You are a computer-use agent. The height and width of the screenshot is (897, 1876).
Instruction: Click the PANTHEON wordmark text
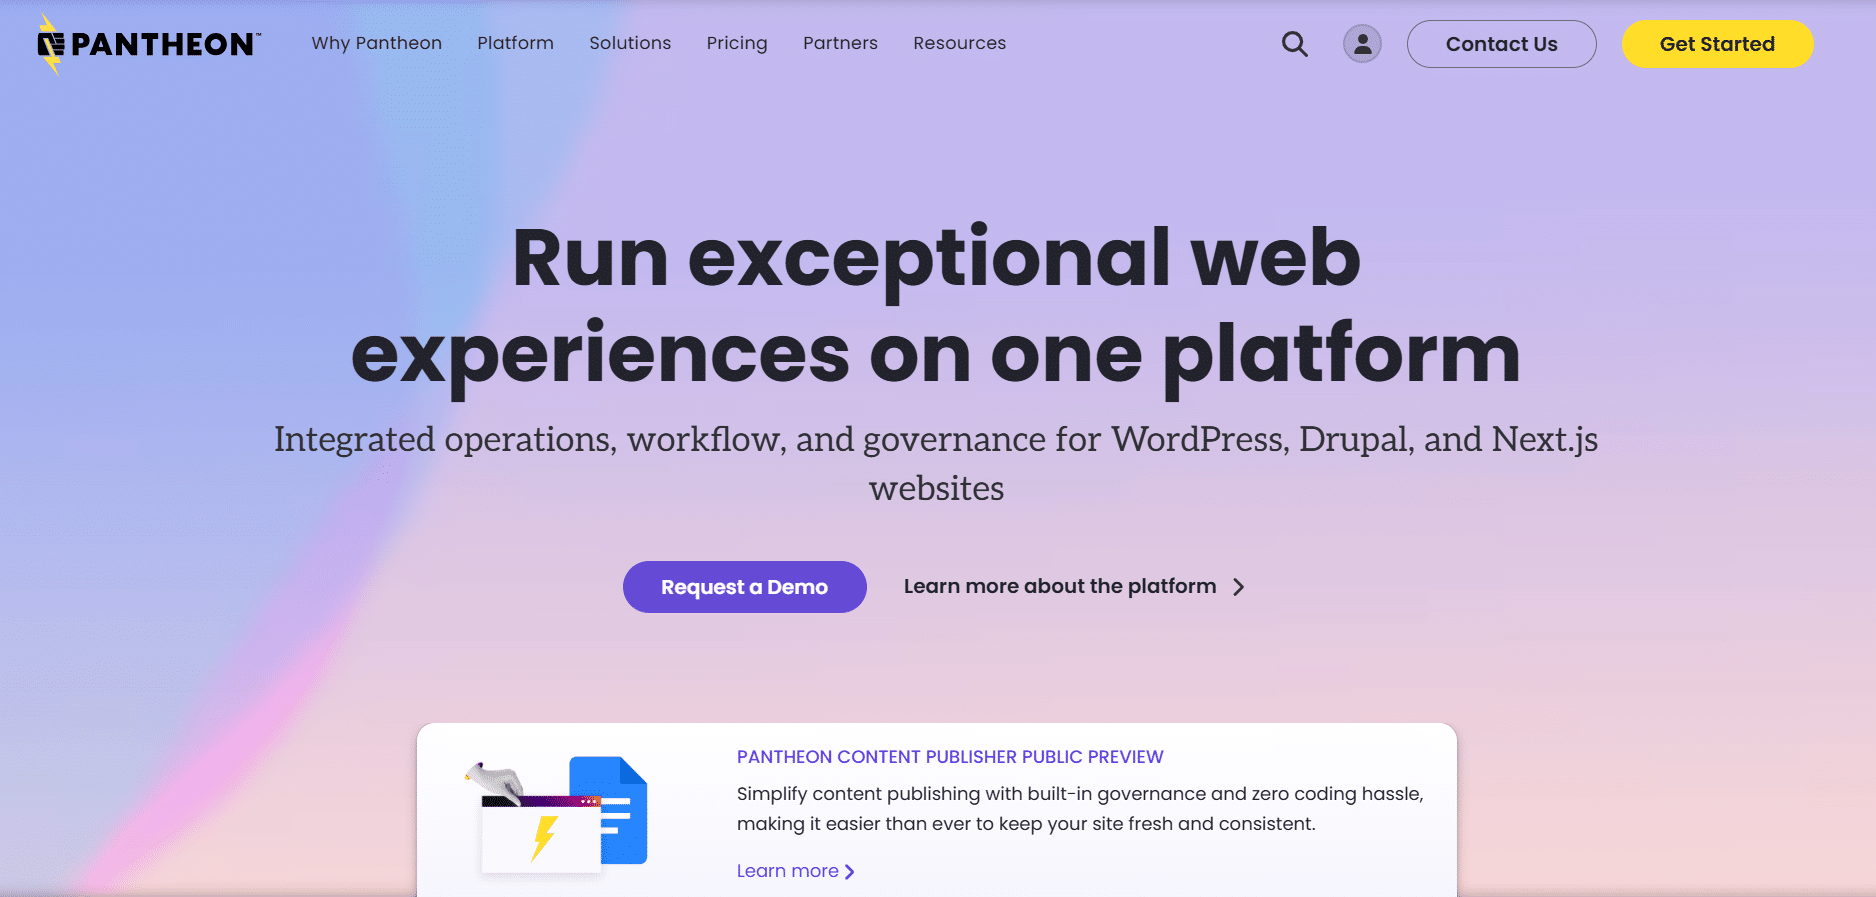click(163, 44)
